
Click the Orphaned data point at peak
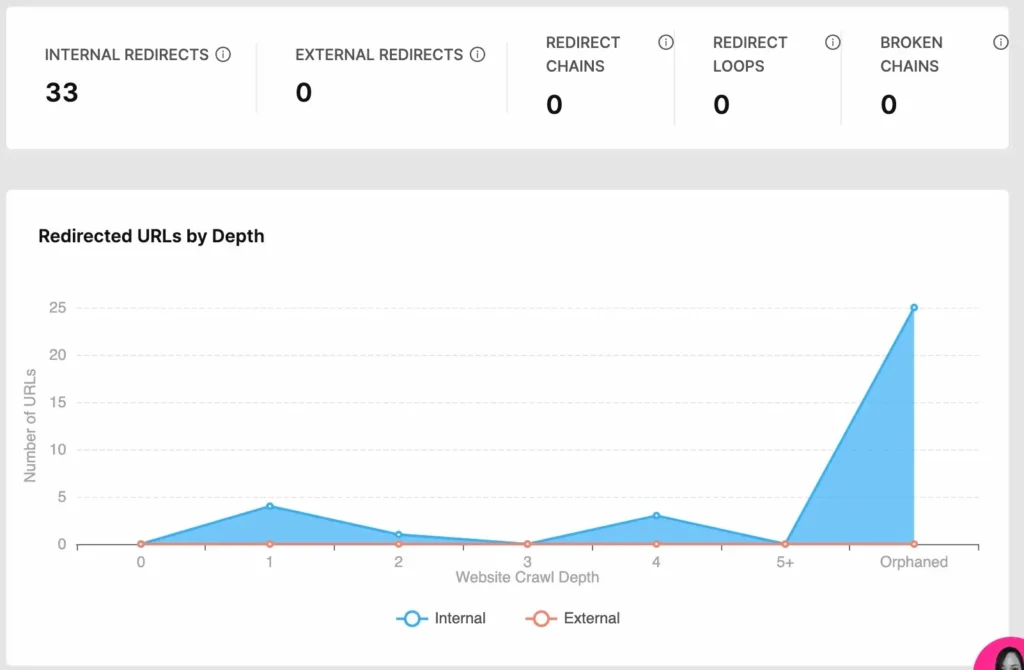[x=914, y=308]
